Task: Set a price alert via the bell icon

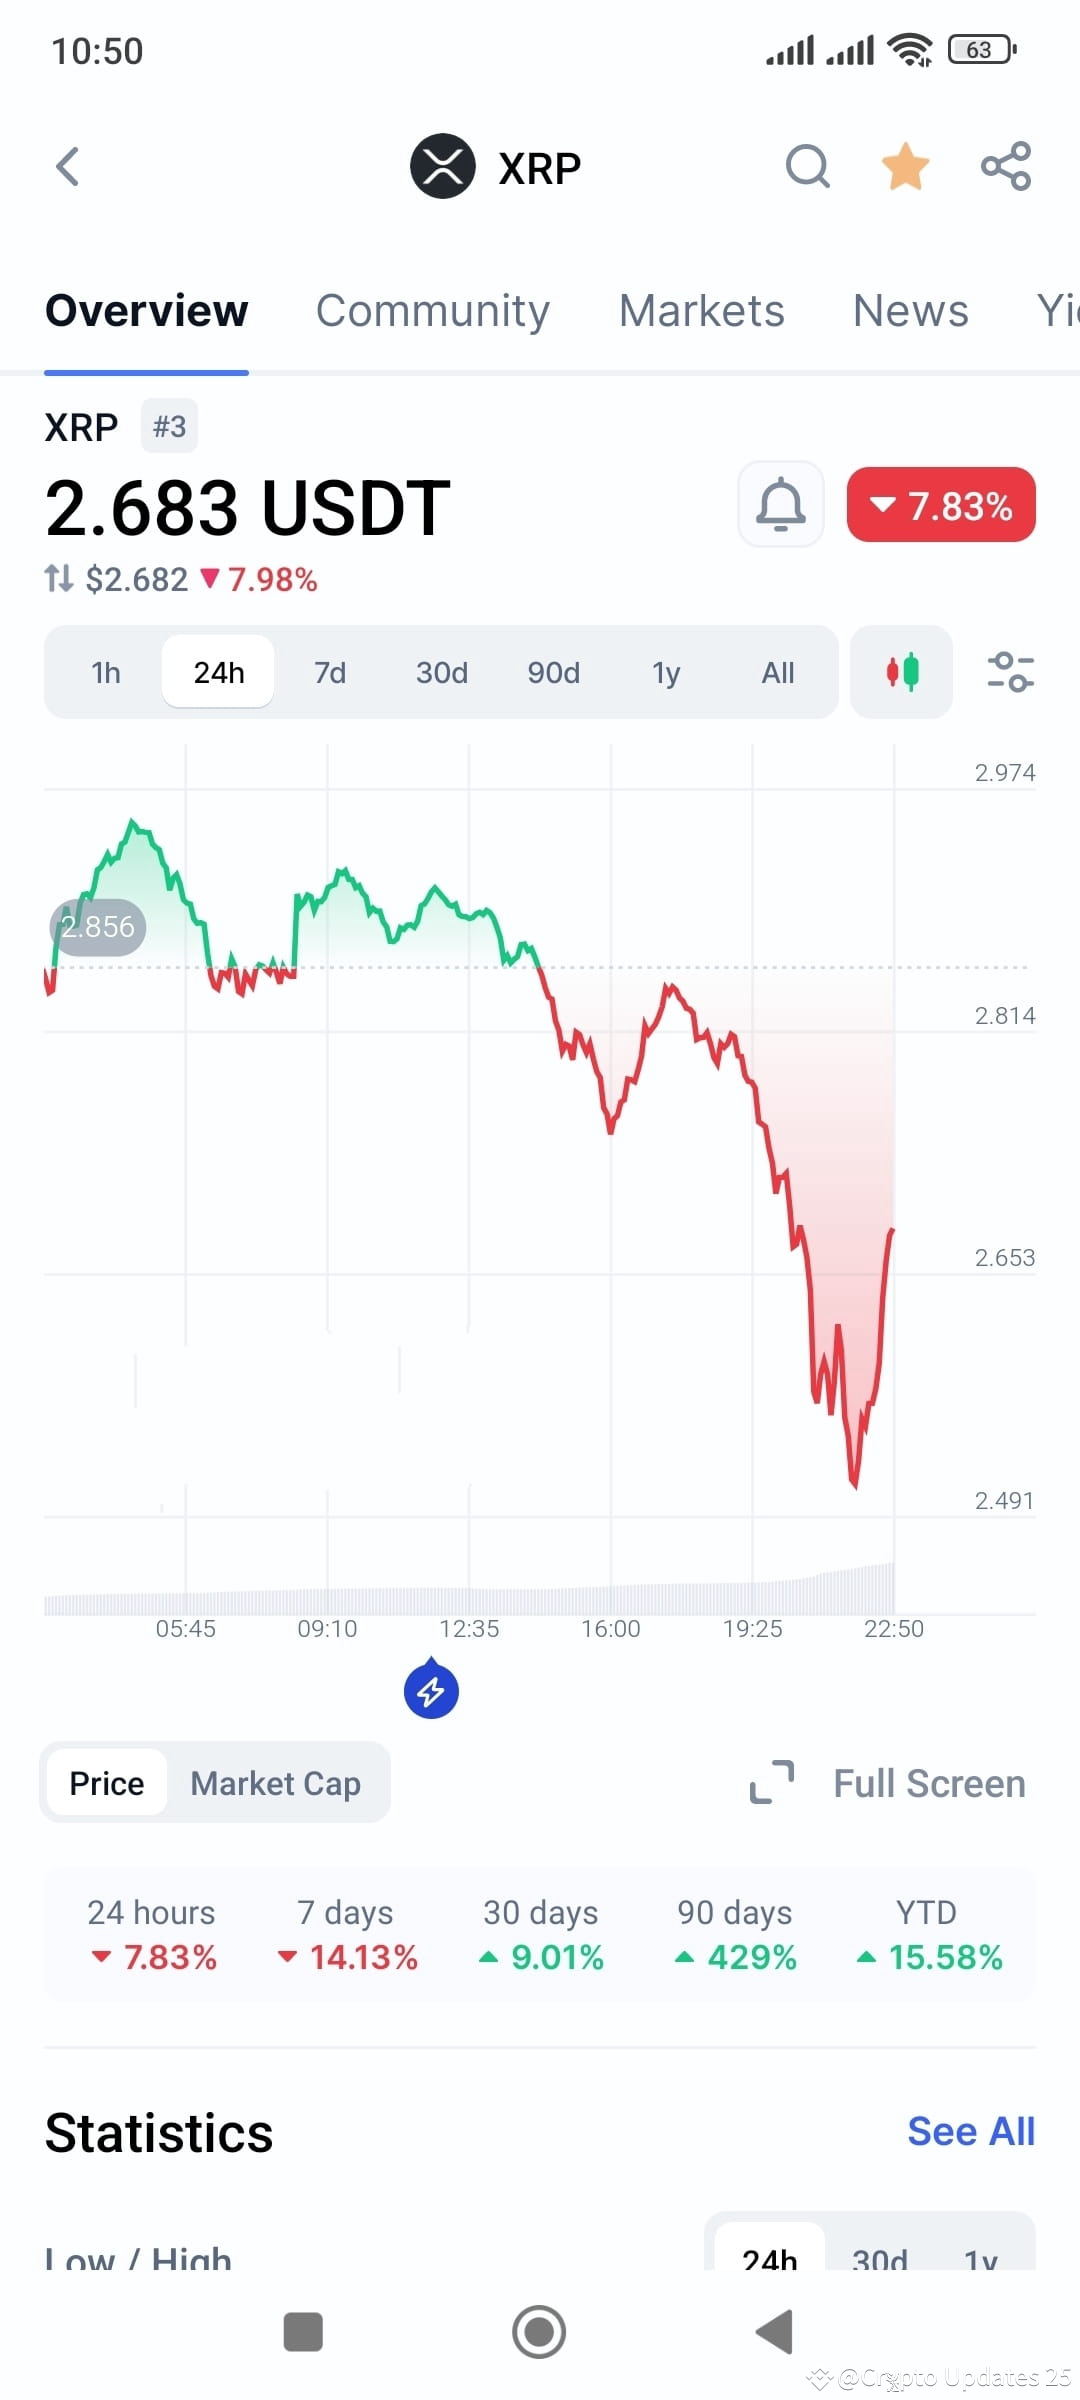Action: (780, 505)
